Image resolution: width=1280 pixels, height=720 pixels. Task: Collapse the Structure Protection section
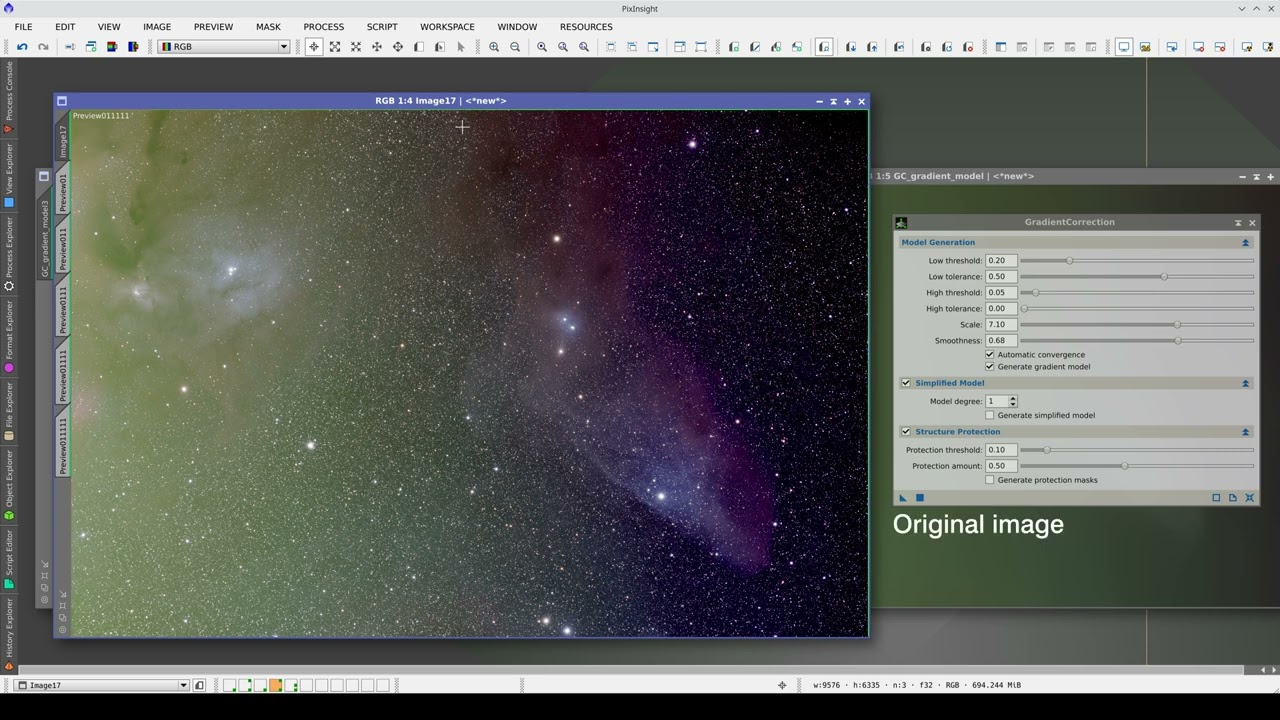pyautogui.click(x=1245, y=432)
